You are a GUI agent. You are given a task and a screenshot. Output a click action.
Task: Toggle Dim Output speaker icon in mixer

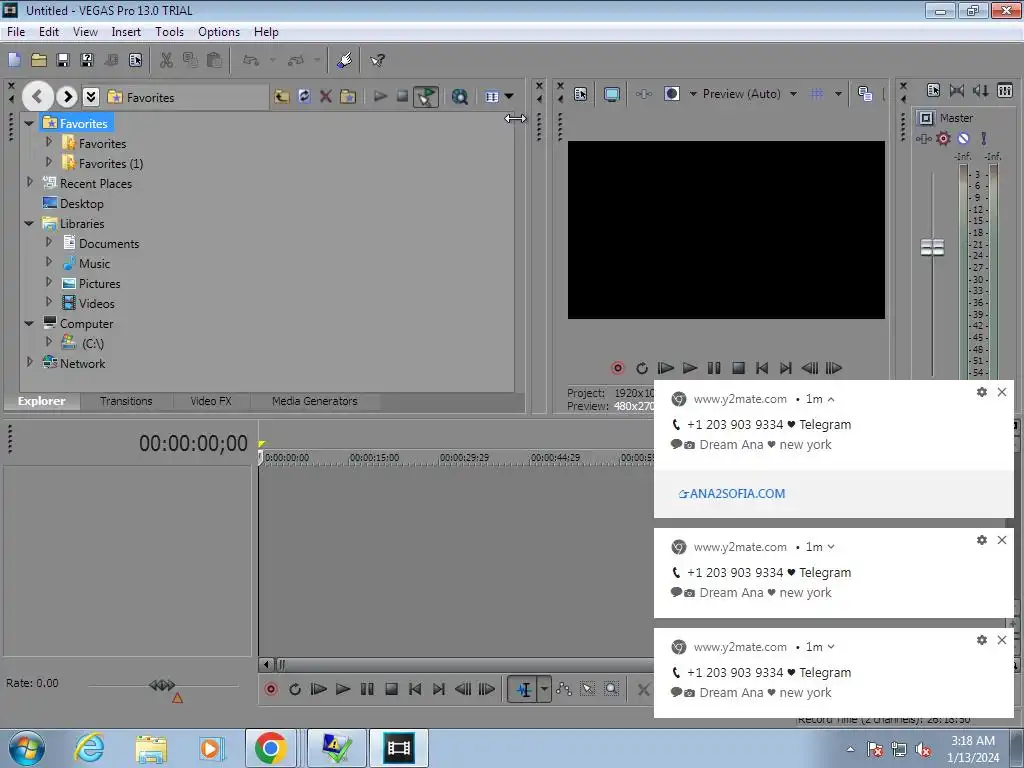(981, 90)
